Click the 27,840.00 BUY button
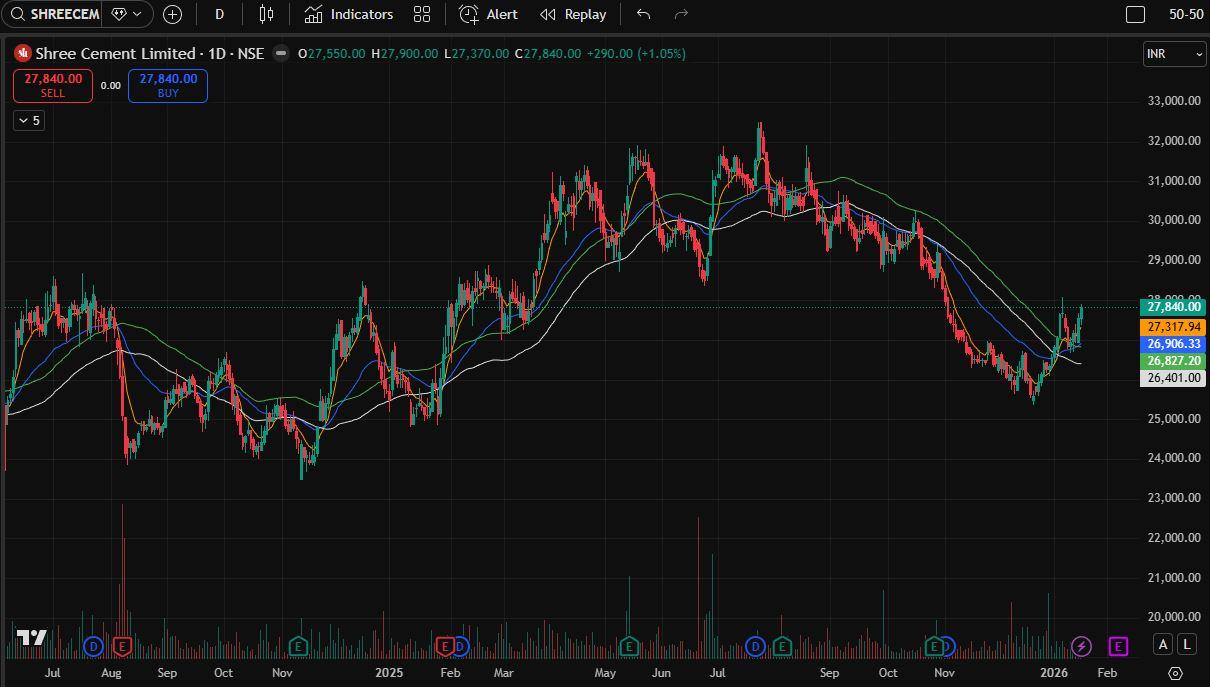 point(168,85)
